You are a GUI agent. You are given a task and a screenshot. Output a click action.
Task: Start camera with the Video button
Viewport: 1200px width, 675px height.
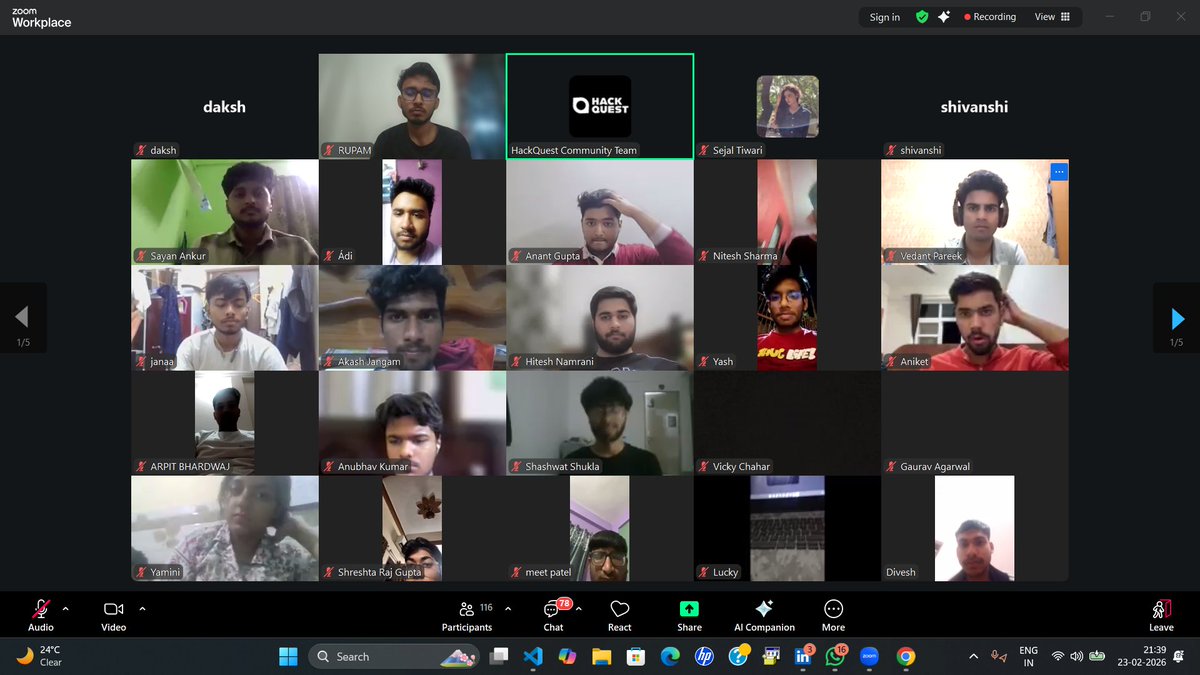tap(113, 615)
